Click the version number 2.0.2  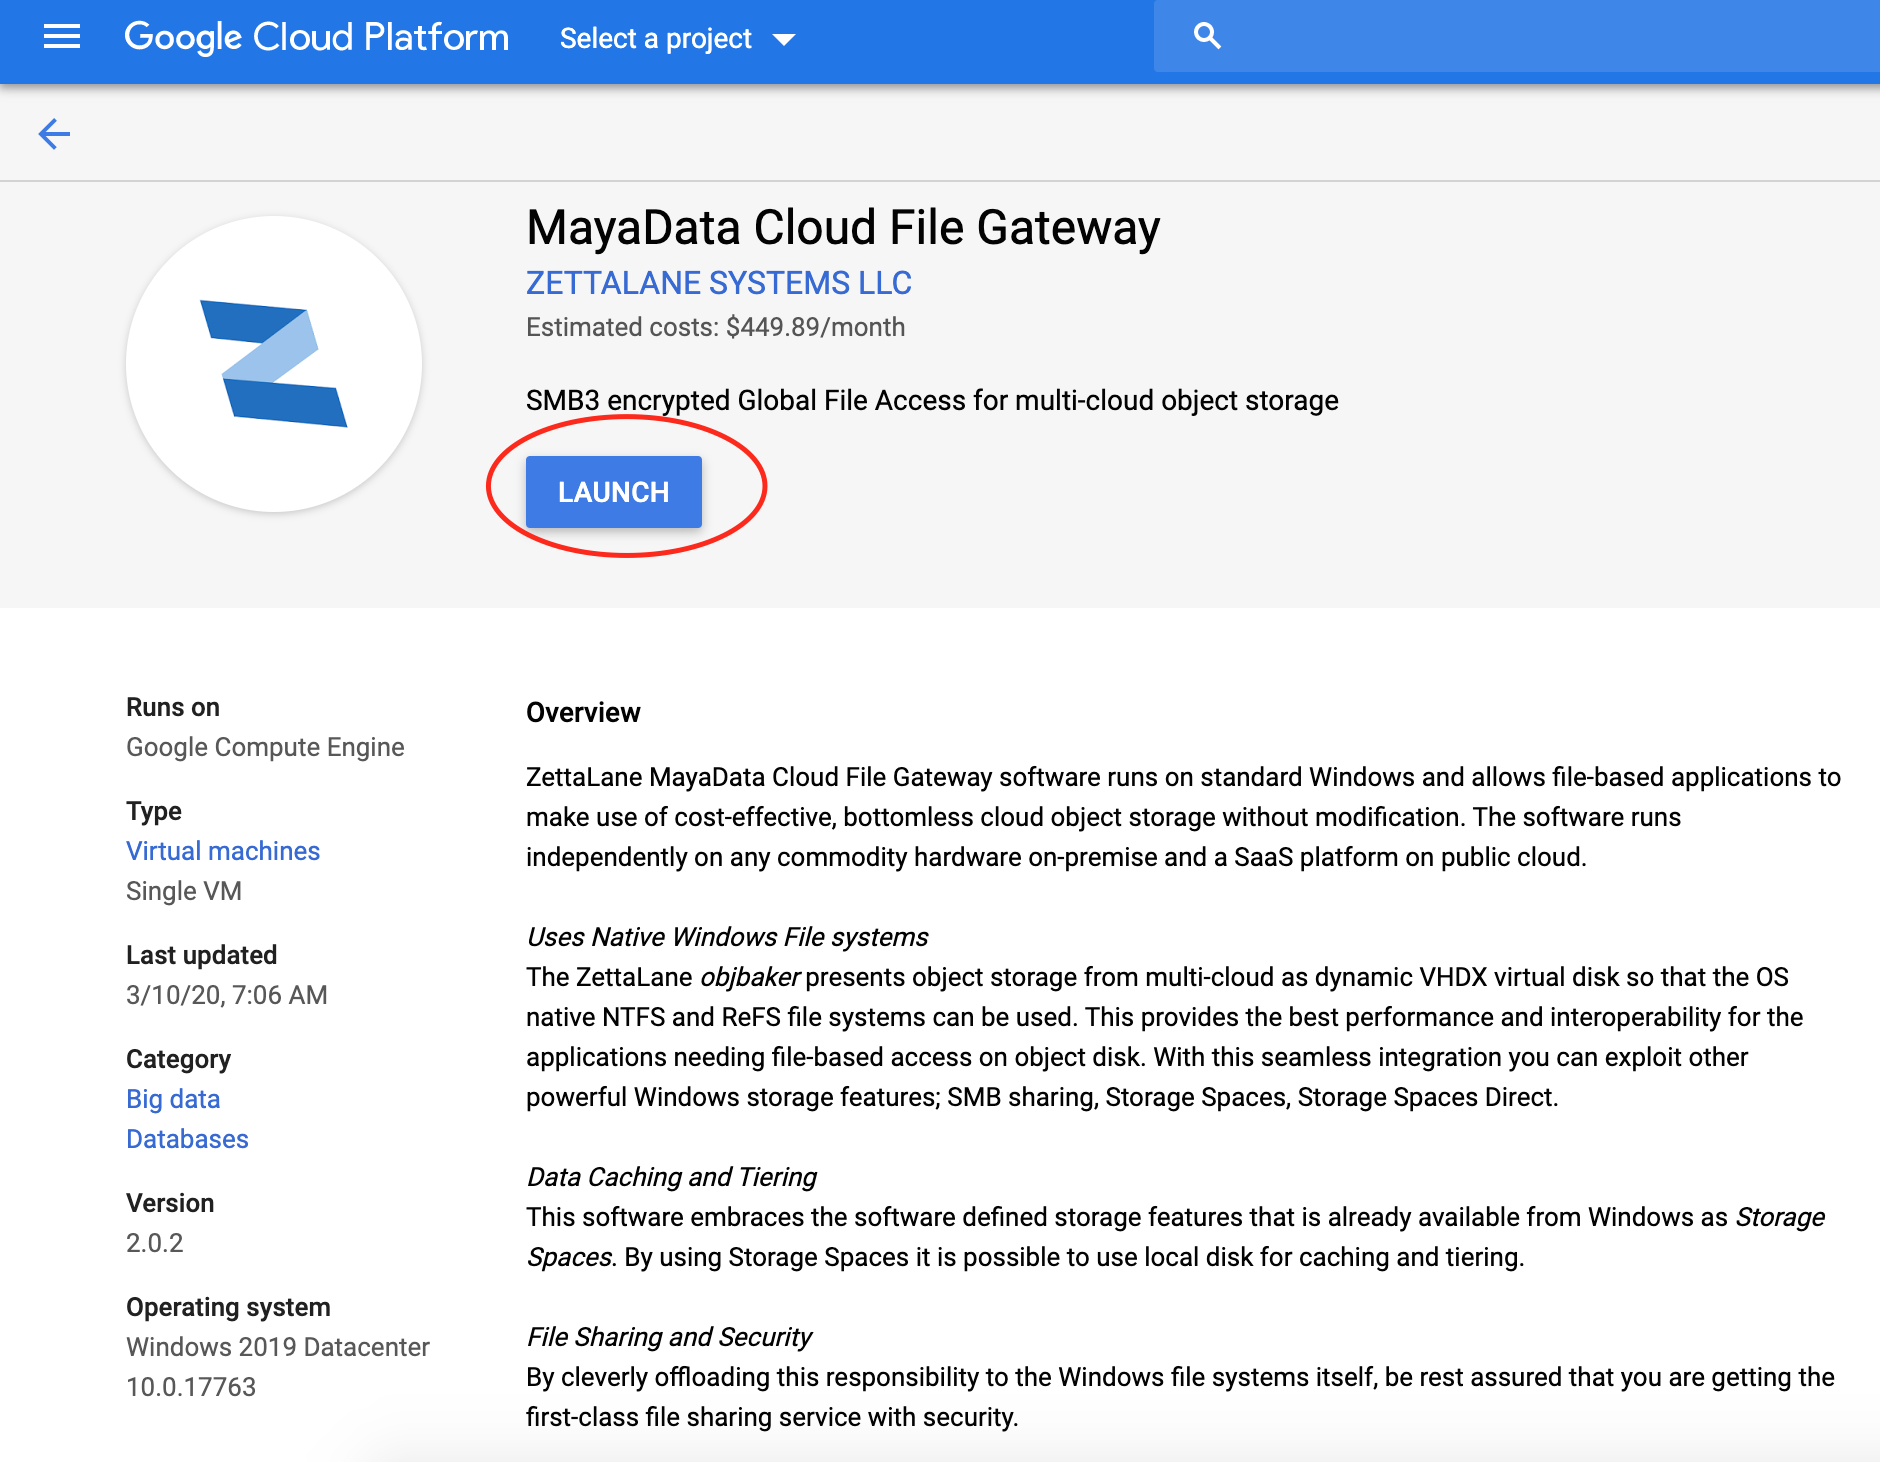(x=155, y=1243)
